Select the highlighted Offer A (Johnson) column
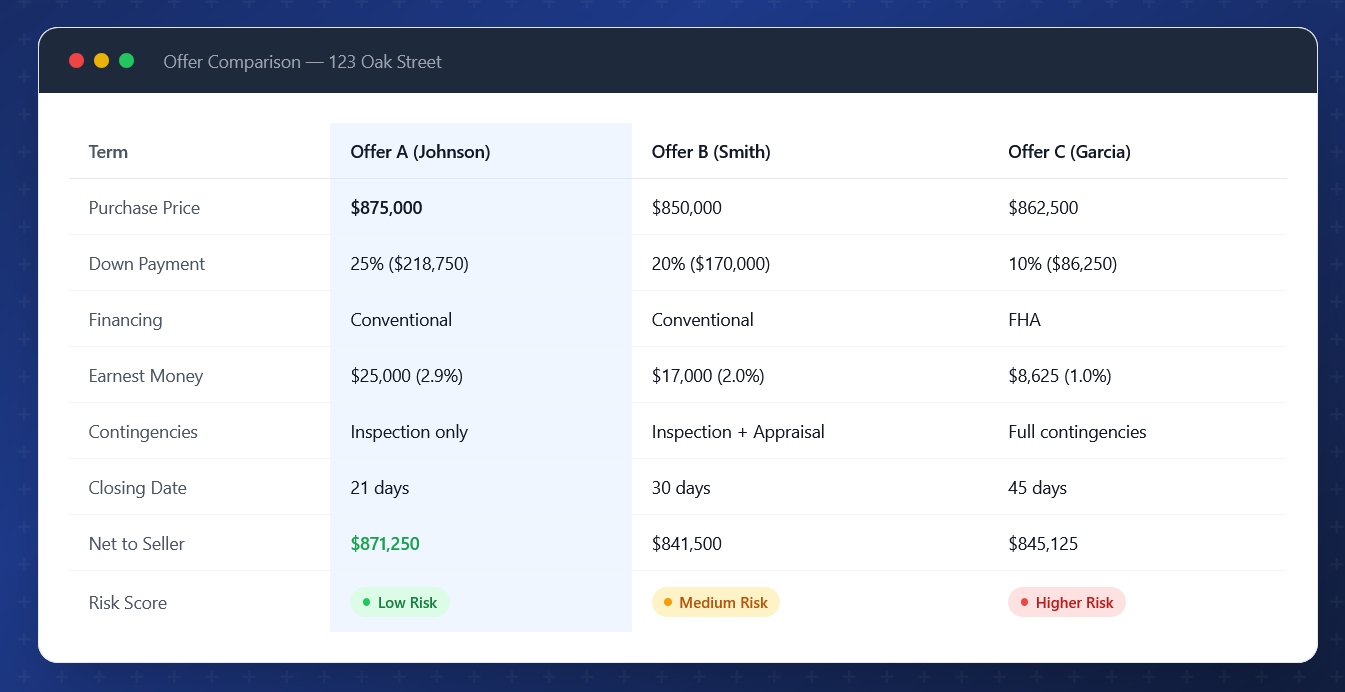Image resolution: width=1345 pixels, height=692 pixels. [x=480, y=375]
